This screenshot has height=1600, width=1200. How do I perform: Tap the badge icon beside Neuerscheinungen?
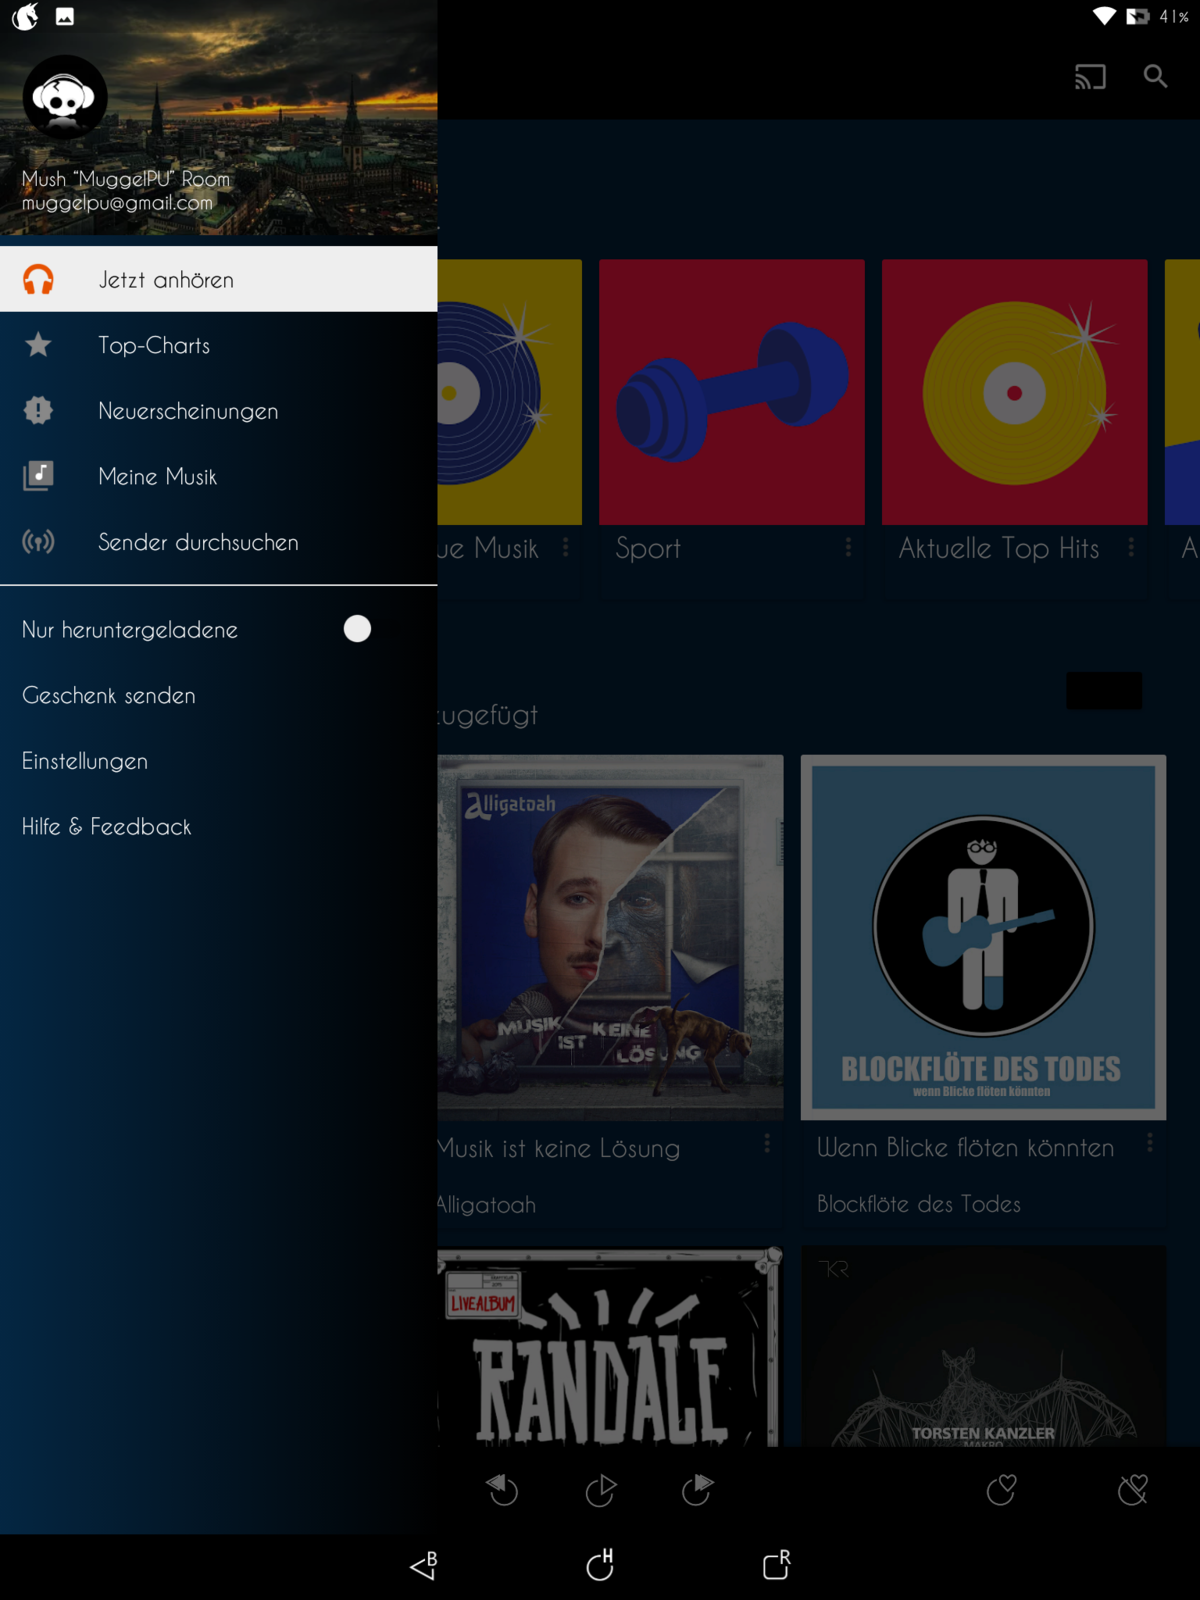point(38,411)
